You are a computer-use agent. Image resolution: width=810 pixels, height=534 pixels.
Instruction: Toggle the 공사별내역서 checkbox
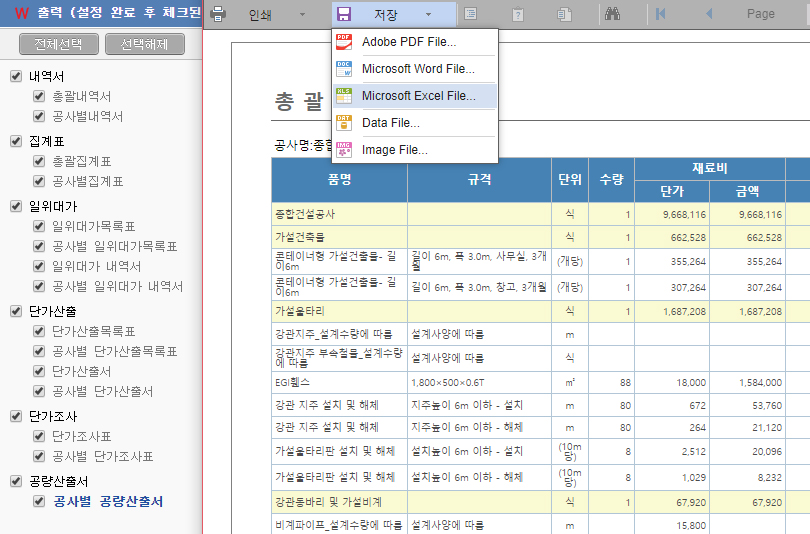coord(39,116)
